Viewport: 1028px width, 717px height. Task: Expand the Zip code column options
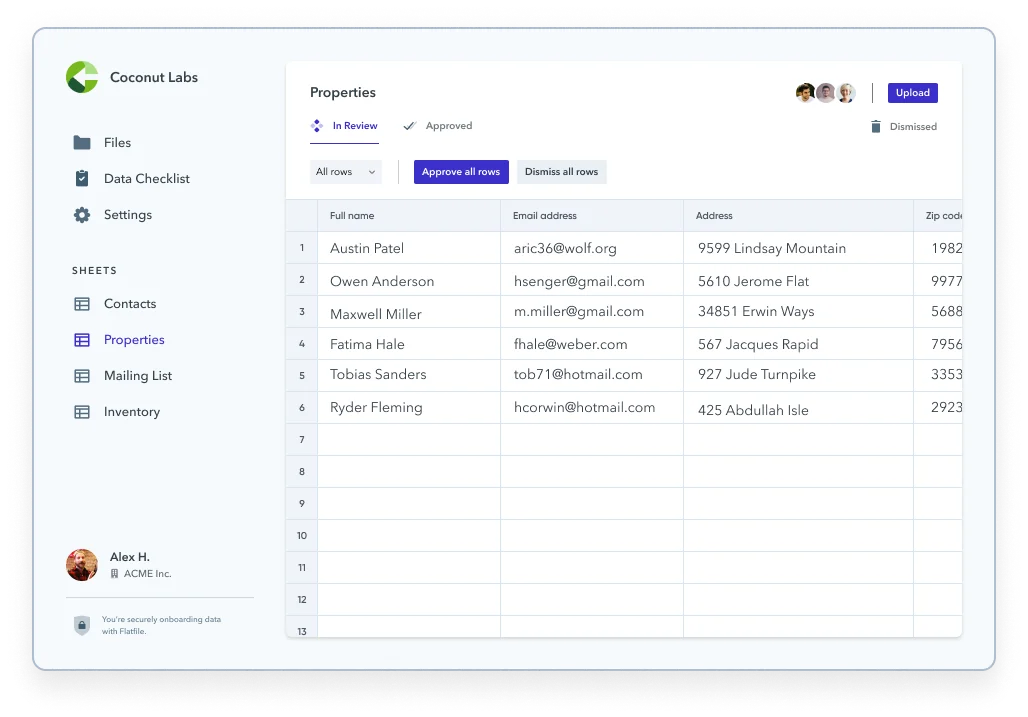tap(940, 215)
